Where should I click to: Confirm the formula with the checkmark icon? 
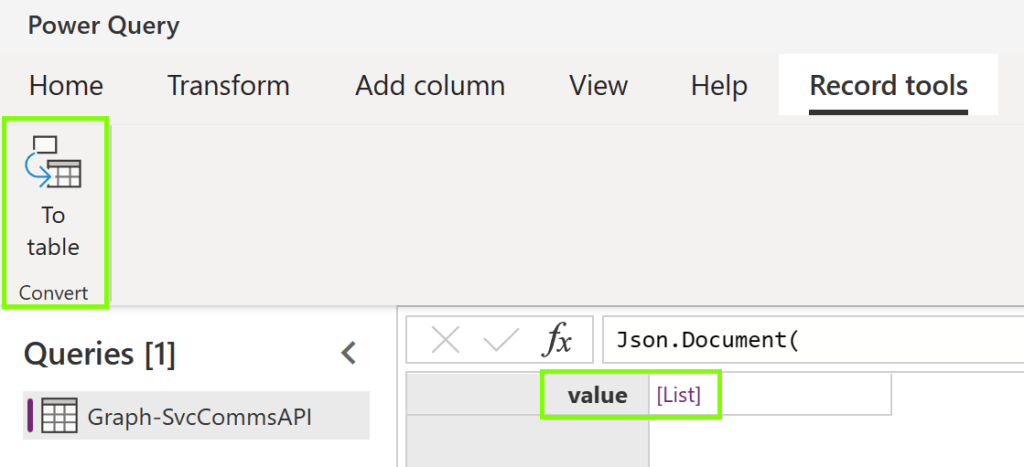500,341
